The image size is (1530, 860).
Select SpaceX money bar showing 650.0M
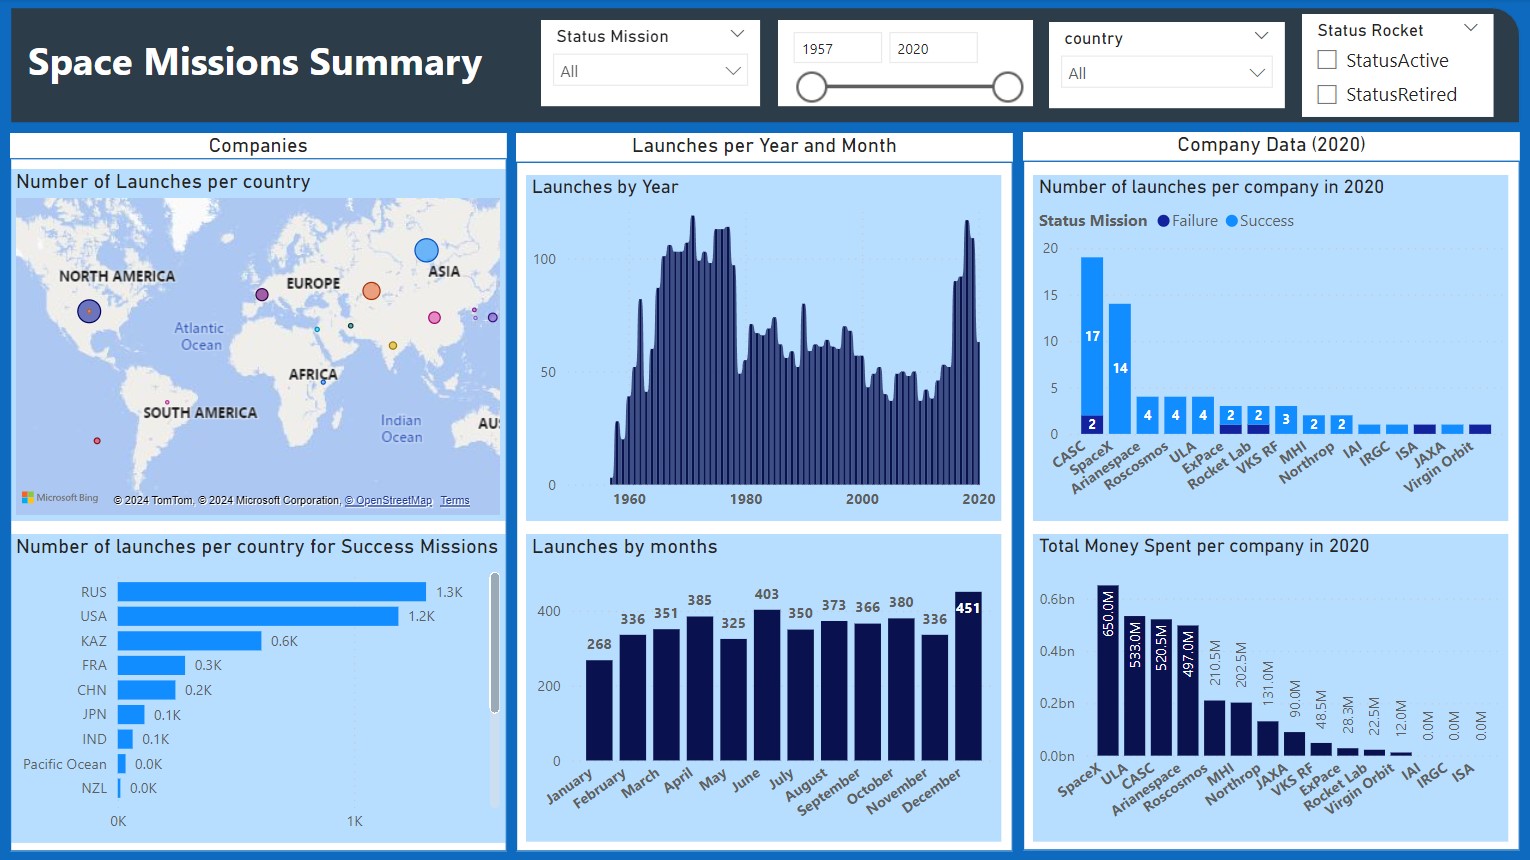point(1108,670)
